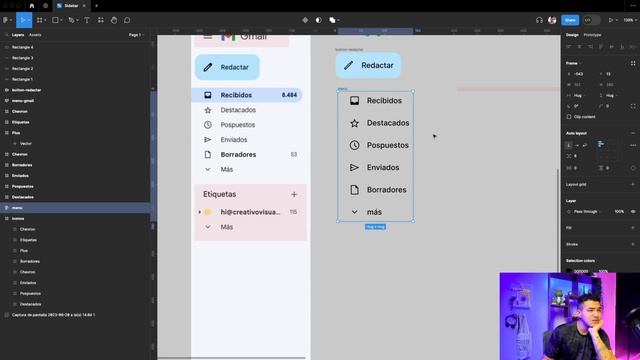640x360 pixels.
Task: Click the Share button
Action: pyautogui.click(x=570, y=20)
